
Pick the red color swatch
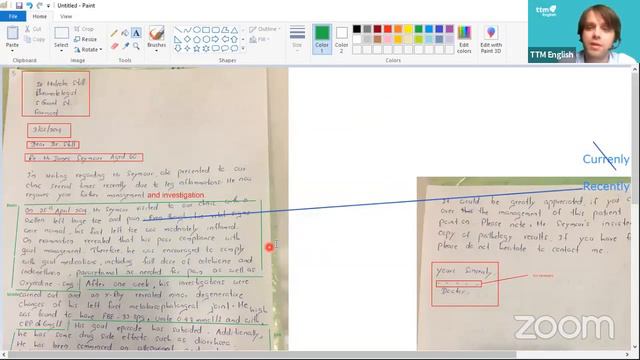click(388, 29)
